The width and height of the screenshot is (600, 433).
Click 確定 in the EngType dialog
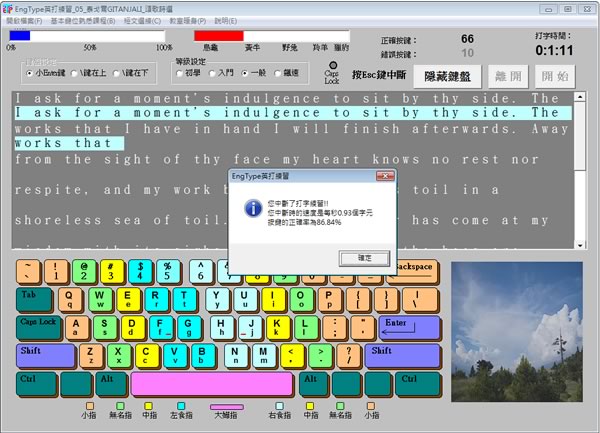364,258
